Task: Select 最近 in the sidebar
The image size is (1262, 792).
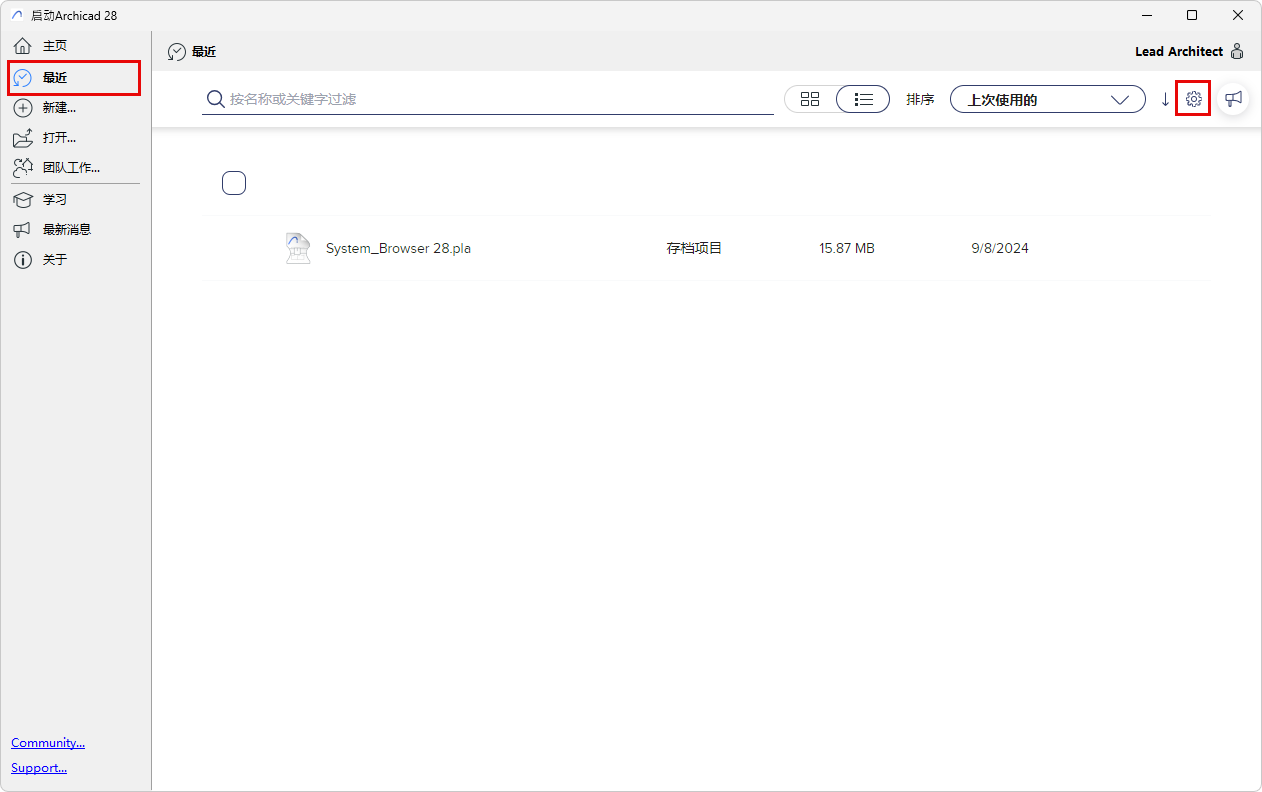Action: 75,77
